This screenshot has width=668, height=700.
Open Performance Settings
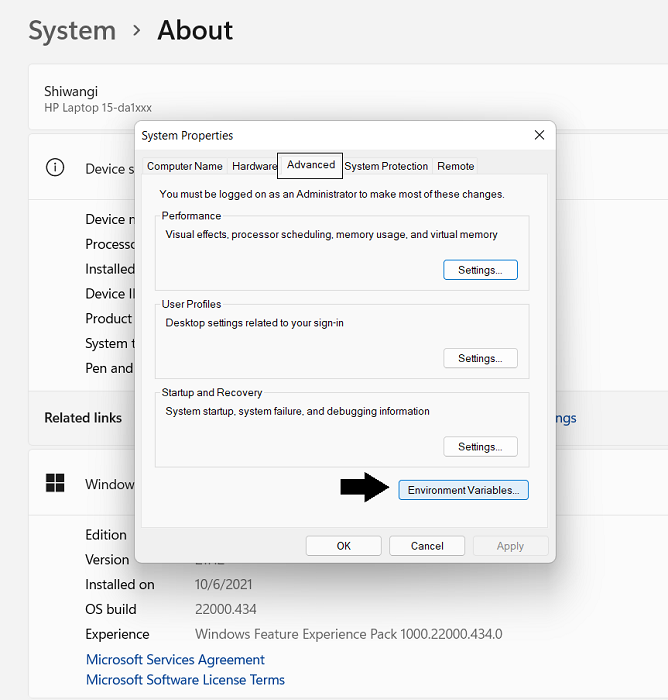pos(480,270)
